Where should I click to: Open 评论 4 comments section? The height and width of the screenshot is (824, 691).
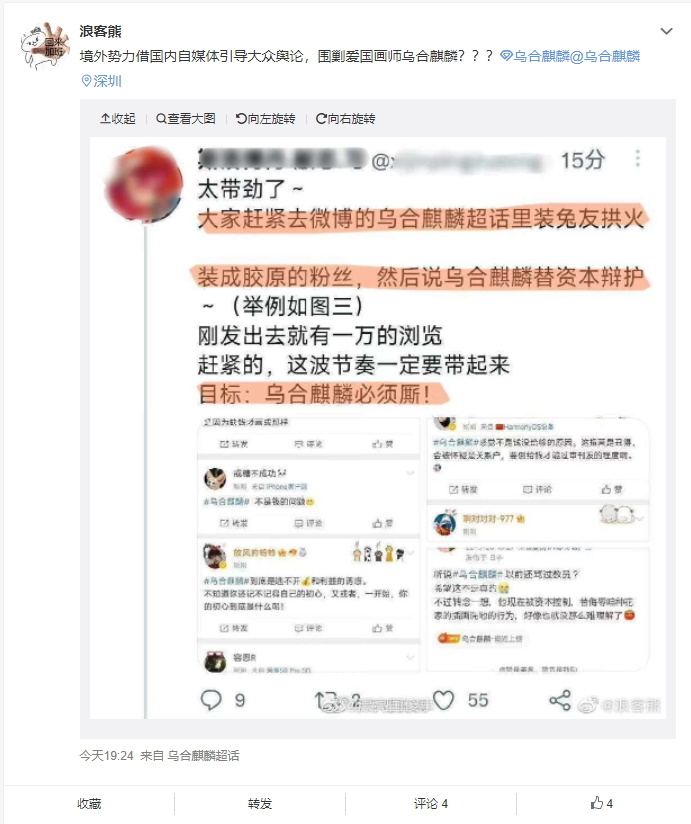[430, 804]
